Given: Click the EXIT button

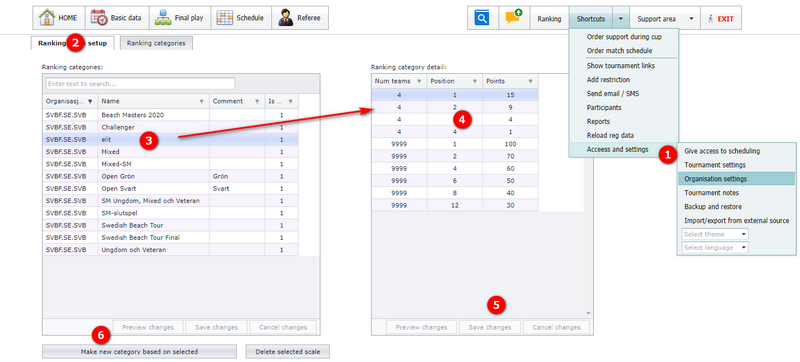Looking at the screenshot, I should [x=721, y=18].
